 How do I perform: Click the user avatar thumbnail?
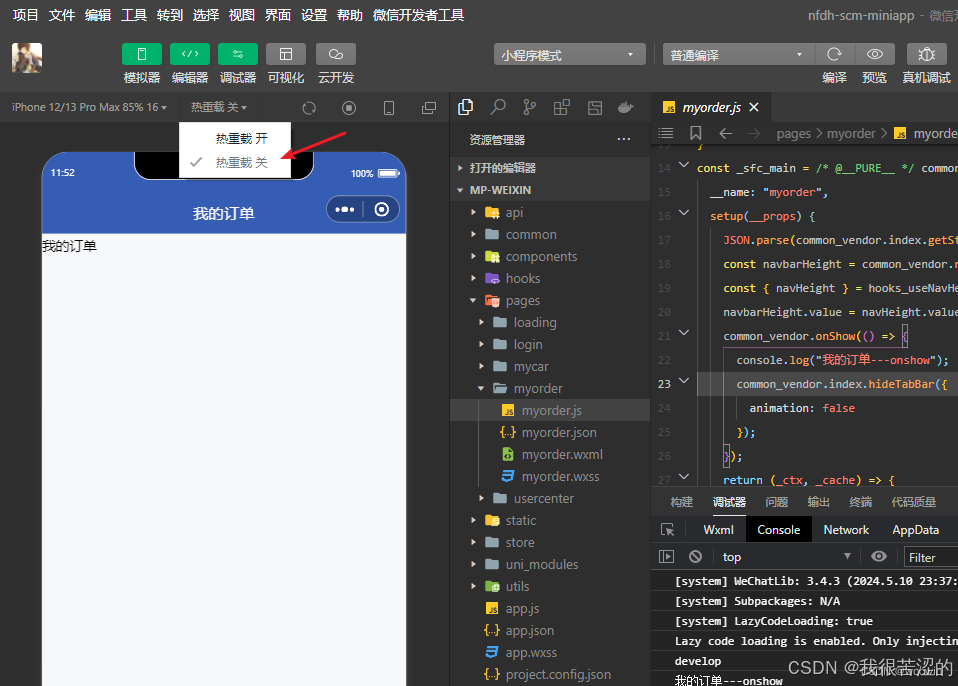coord(27,58)
